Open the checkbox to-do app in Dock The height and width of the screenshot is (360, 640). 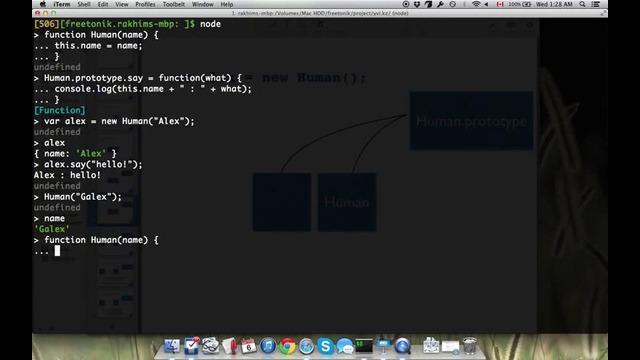(191, 346)
